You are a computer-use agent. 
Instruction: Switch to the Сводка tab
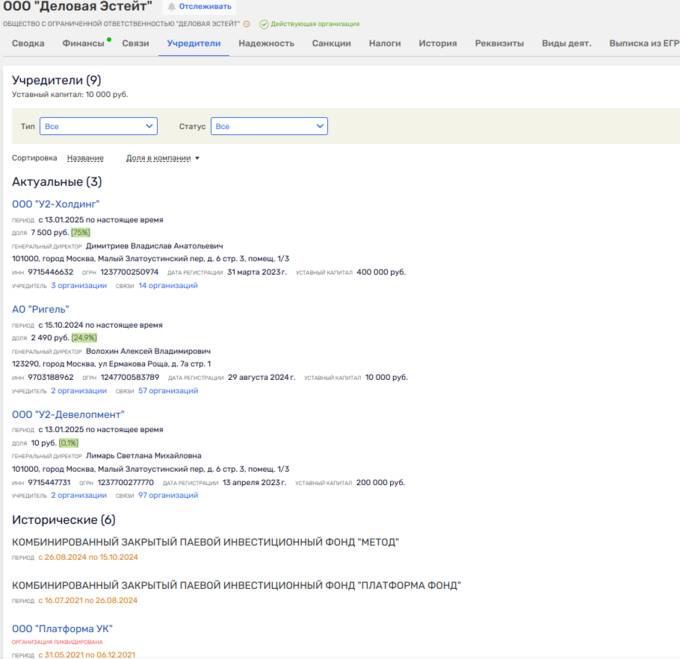pos(28,44)
